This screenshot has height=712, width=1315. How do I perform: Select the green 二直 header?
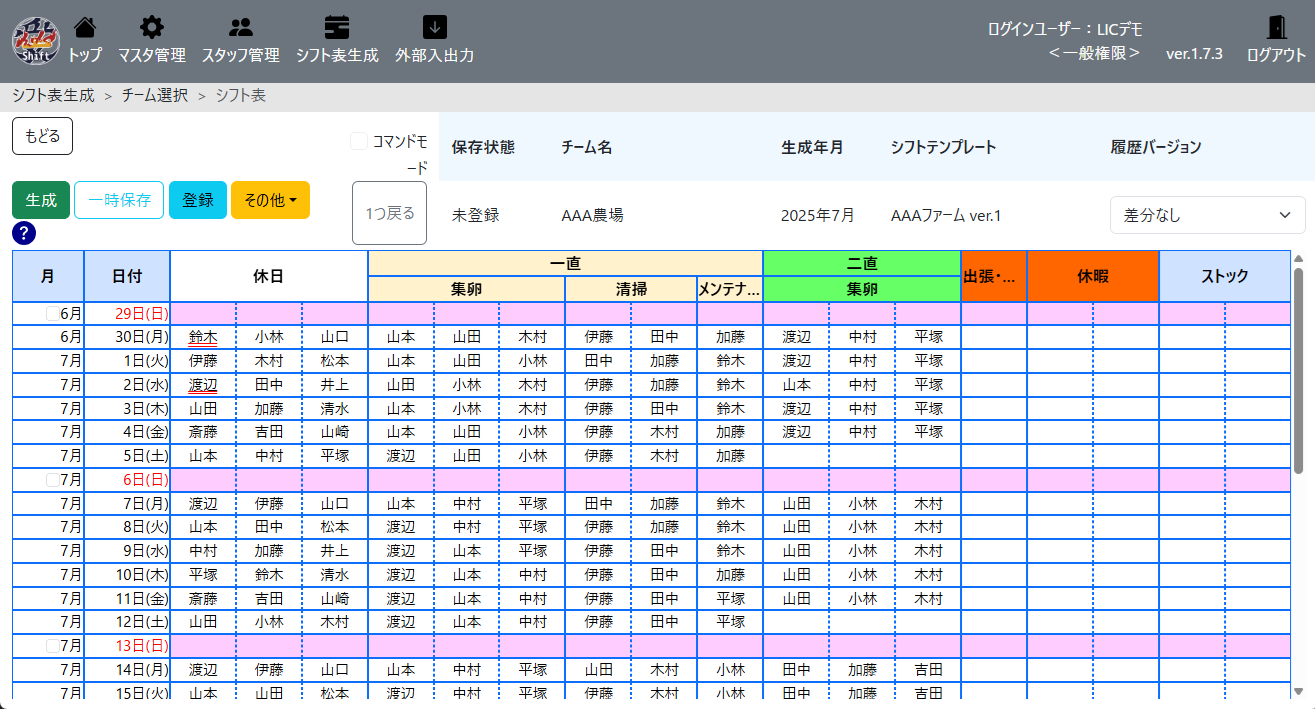(861, 264)
